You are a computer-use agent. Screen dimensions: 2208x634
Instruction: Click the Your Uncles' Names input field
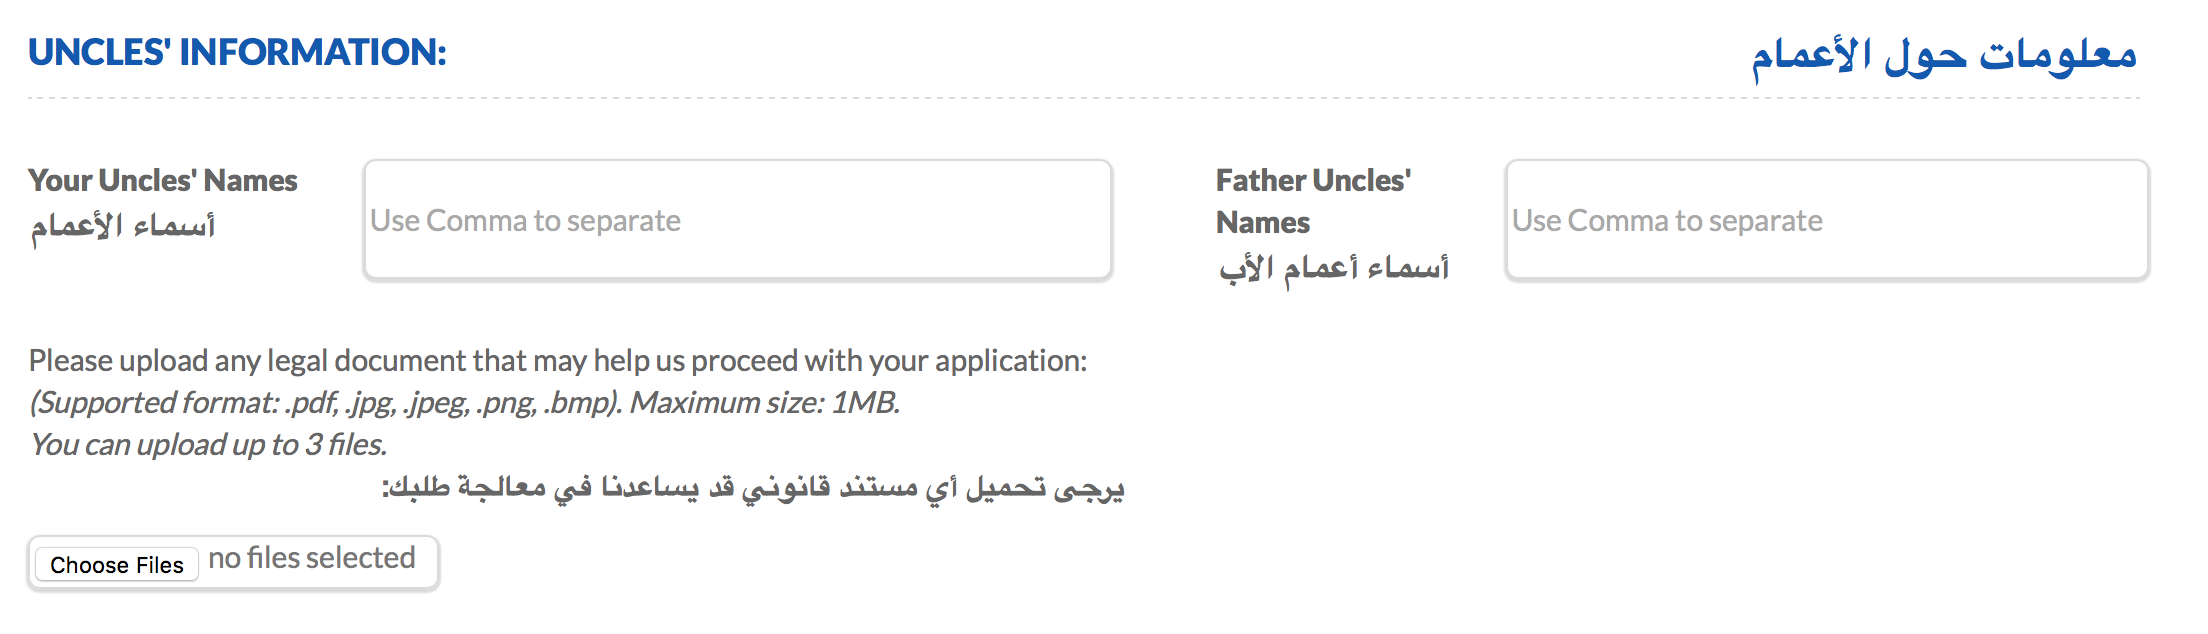click(x=738, y=220)
